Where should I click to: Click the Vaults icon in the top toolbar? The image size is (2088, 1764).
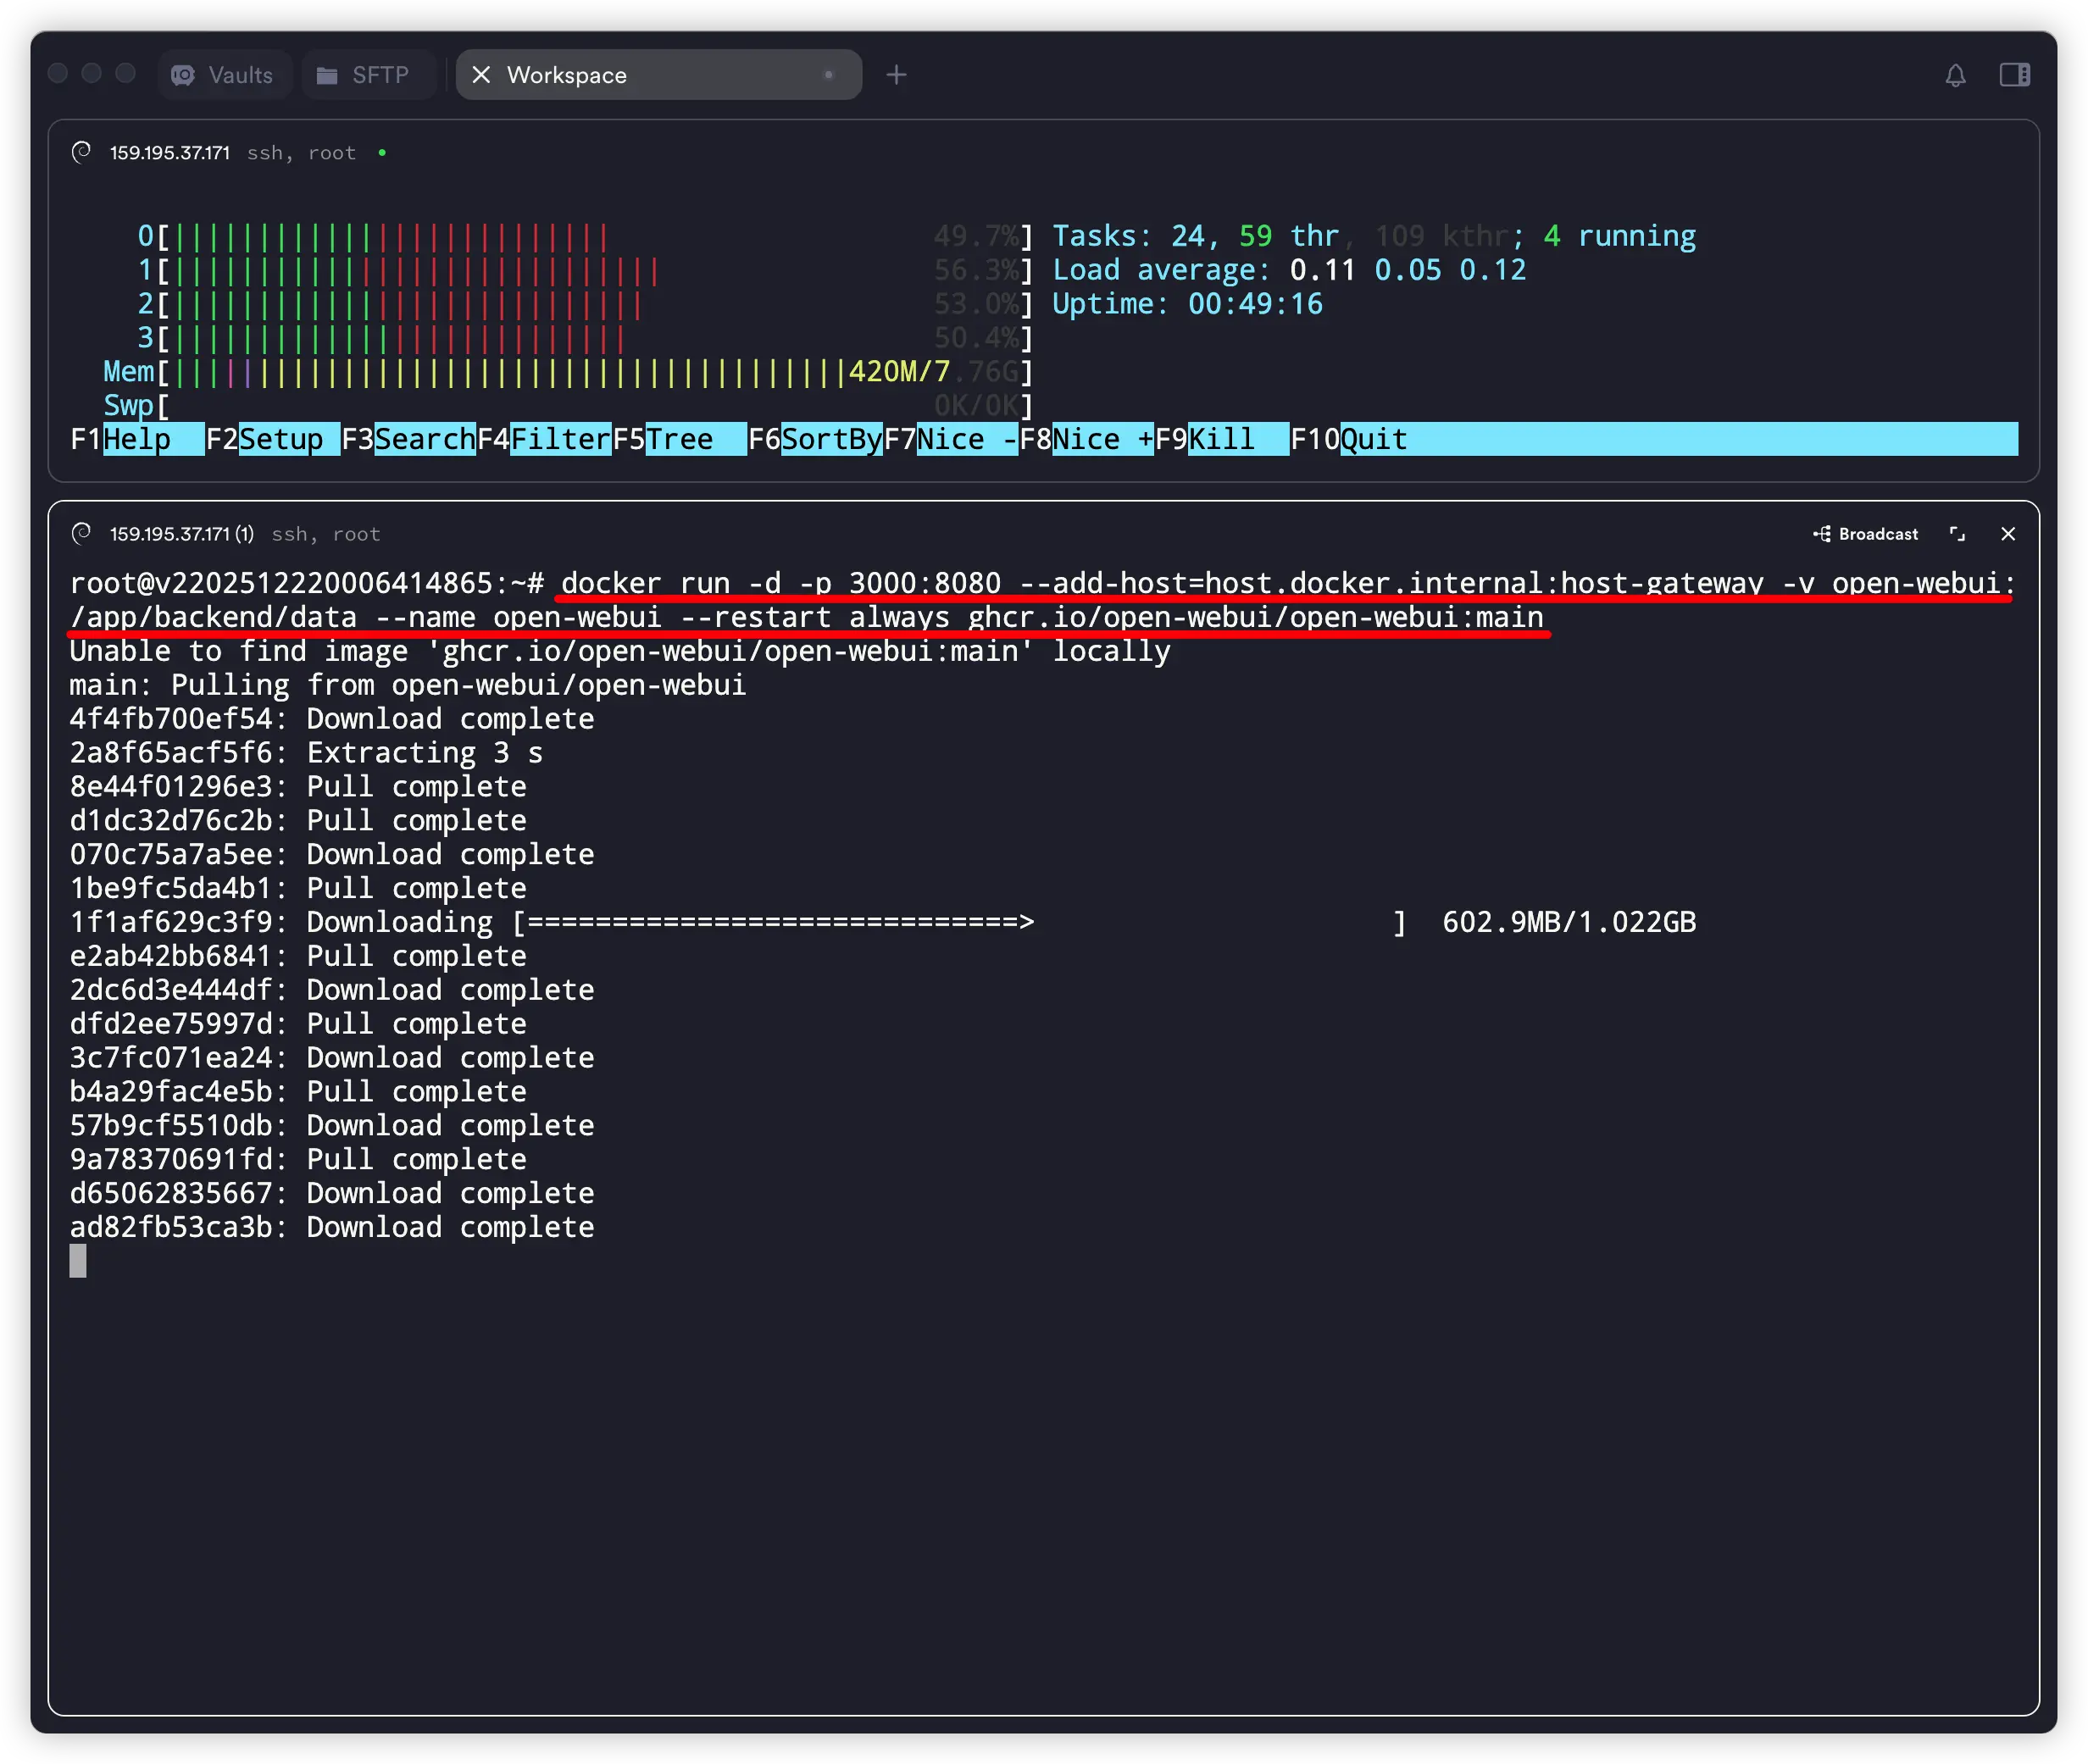[x=184, y=74]
